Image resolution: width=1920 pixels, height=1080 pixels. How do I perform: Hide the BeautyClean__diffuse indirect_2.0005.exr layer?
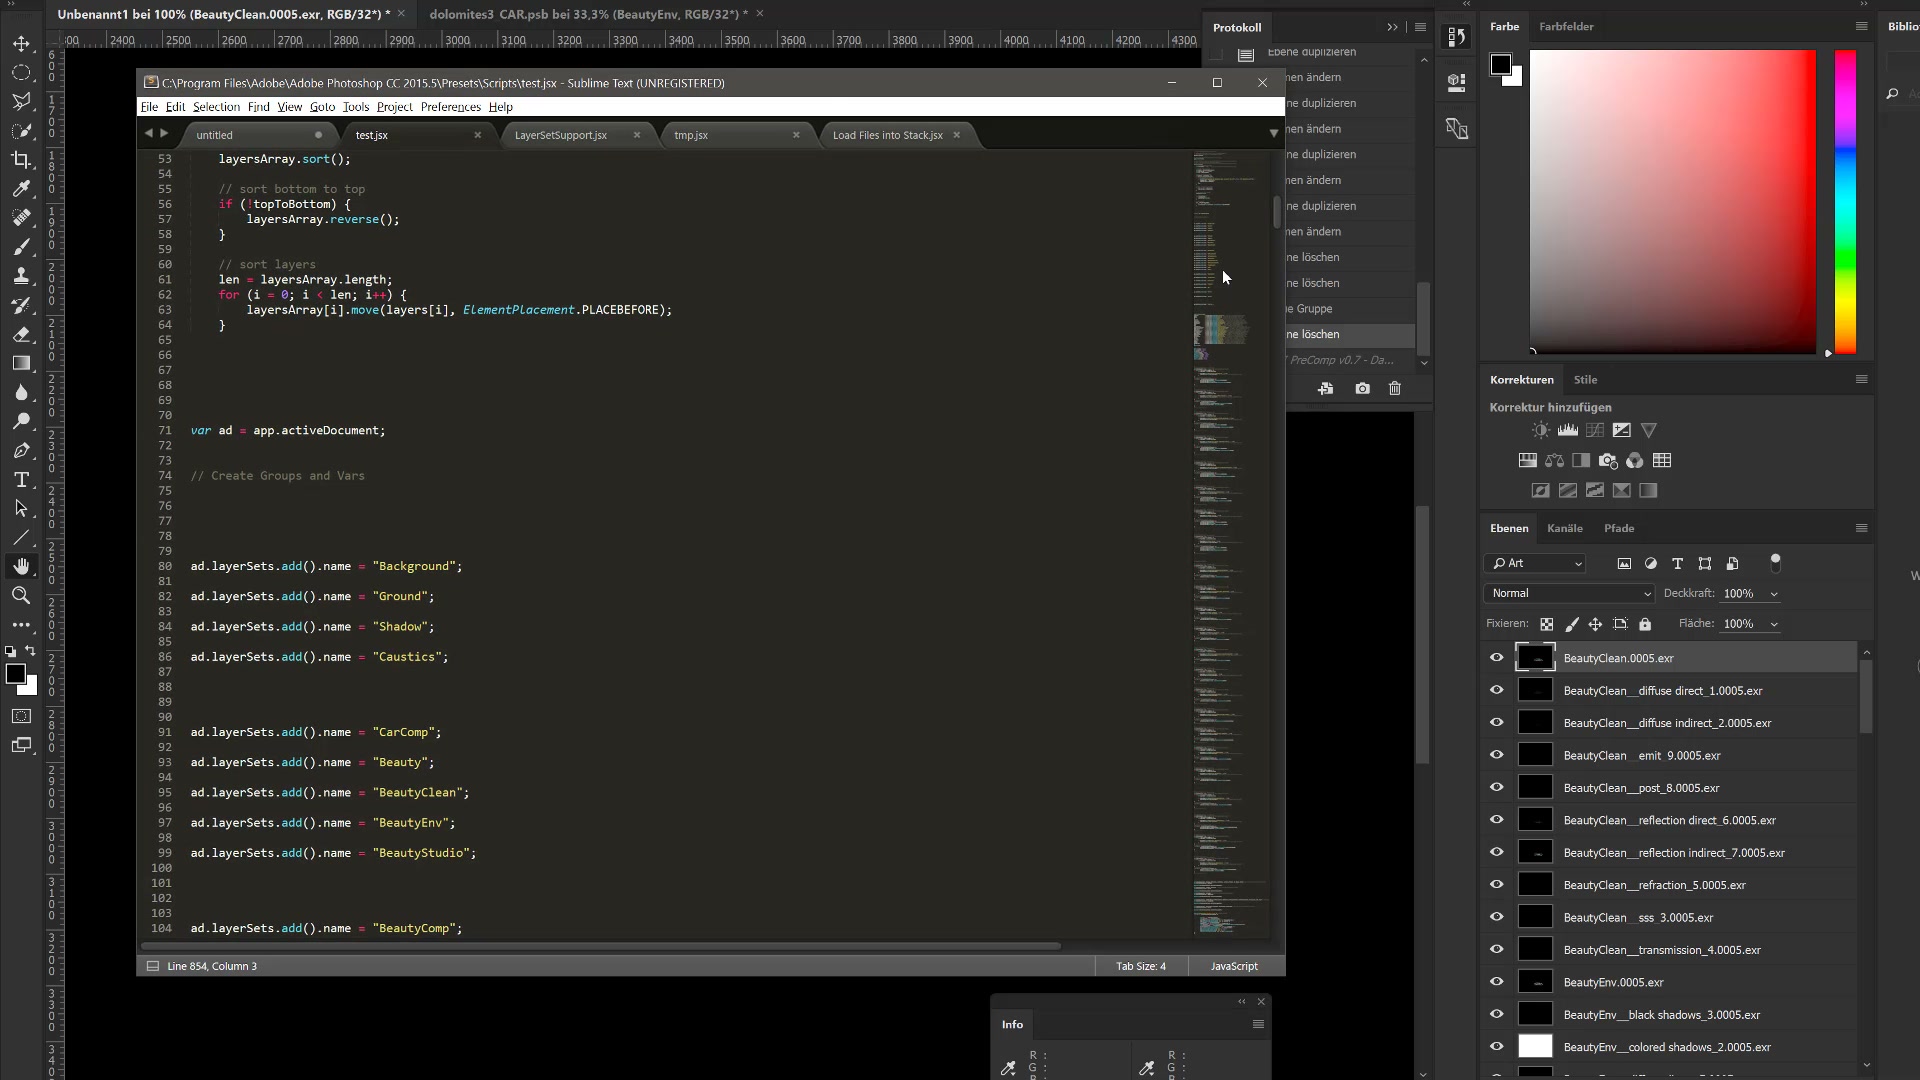1497,722
